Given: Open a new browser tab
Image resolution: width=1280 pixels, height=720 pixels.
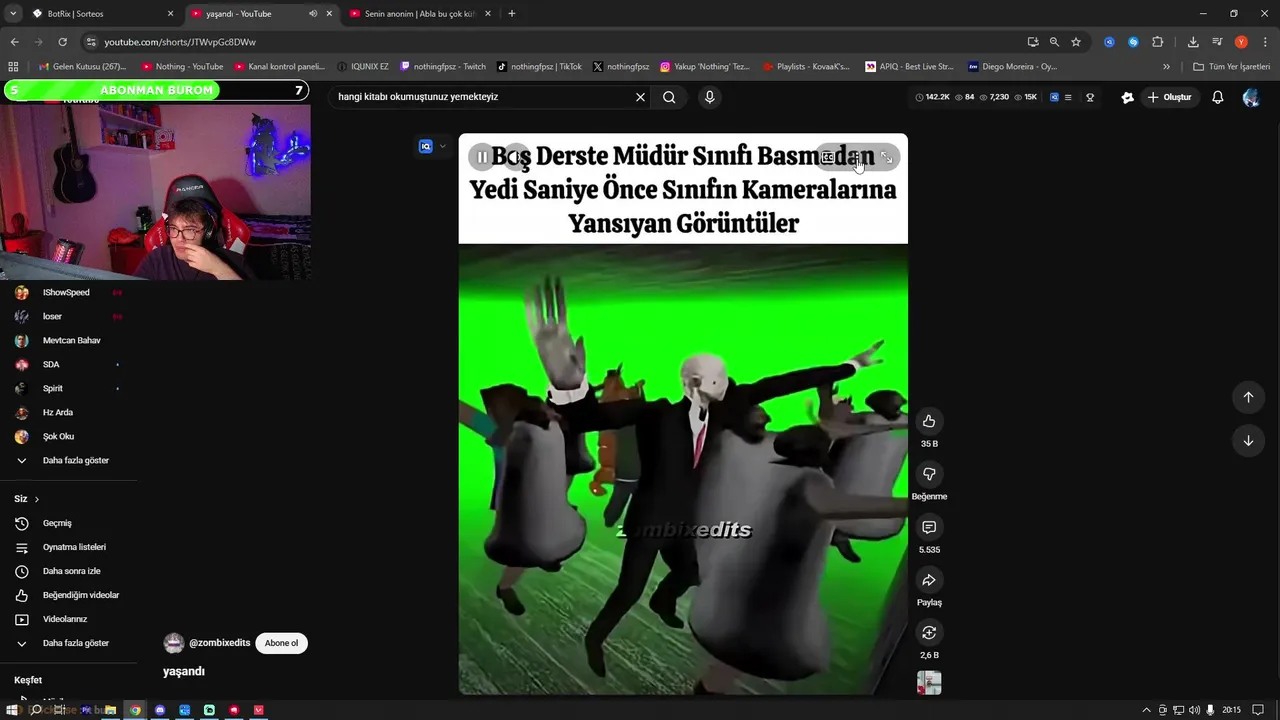Looking at the screenshot, I should (512, 14).
